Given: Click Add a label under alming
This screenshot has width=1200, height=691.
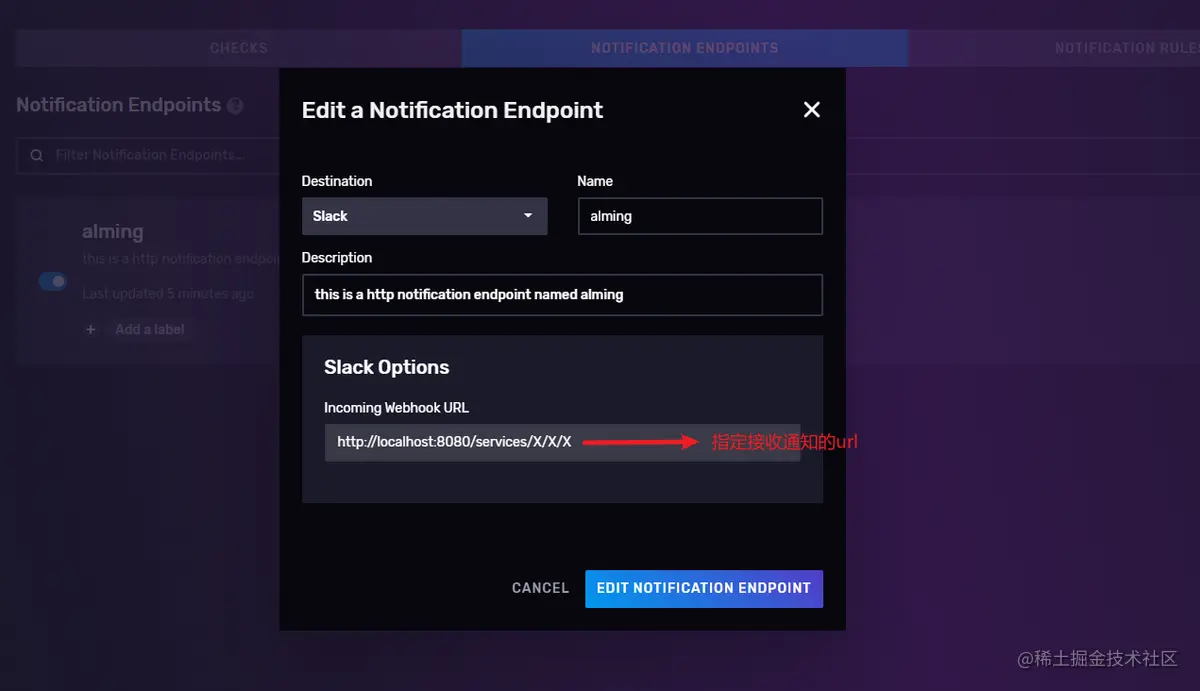Looking at the screenshot, I should coord(150,330).
